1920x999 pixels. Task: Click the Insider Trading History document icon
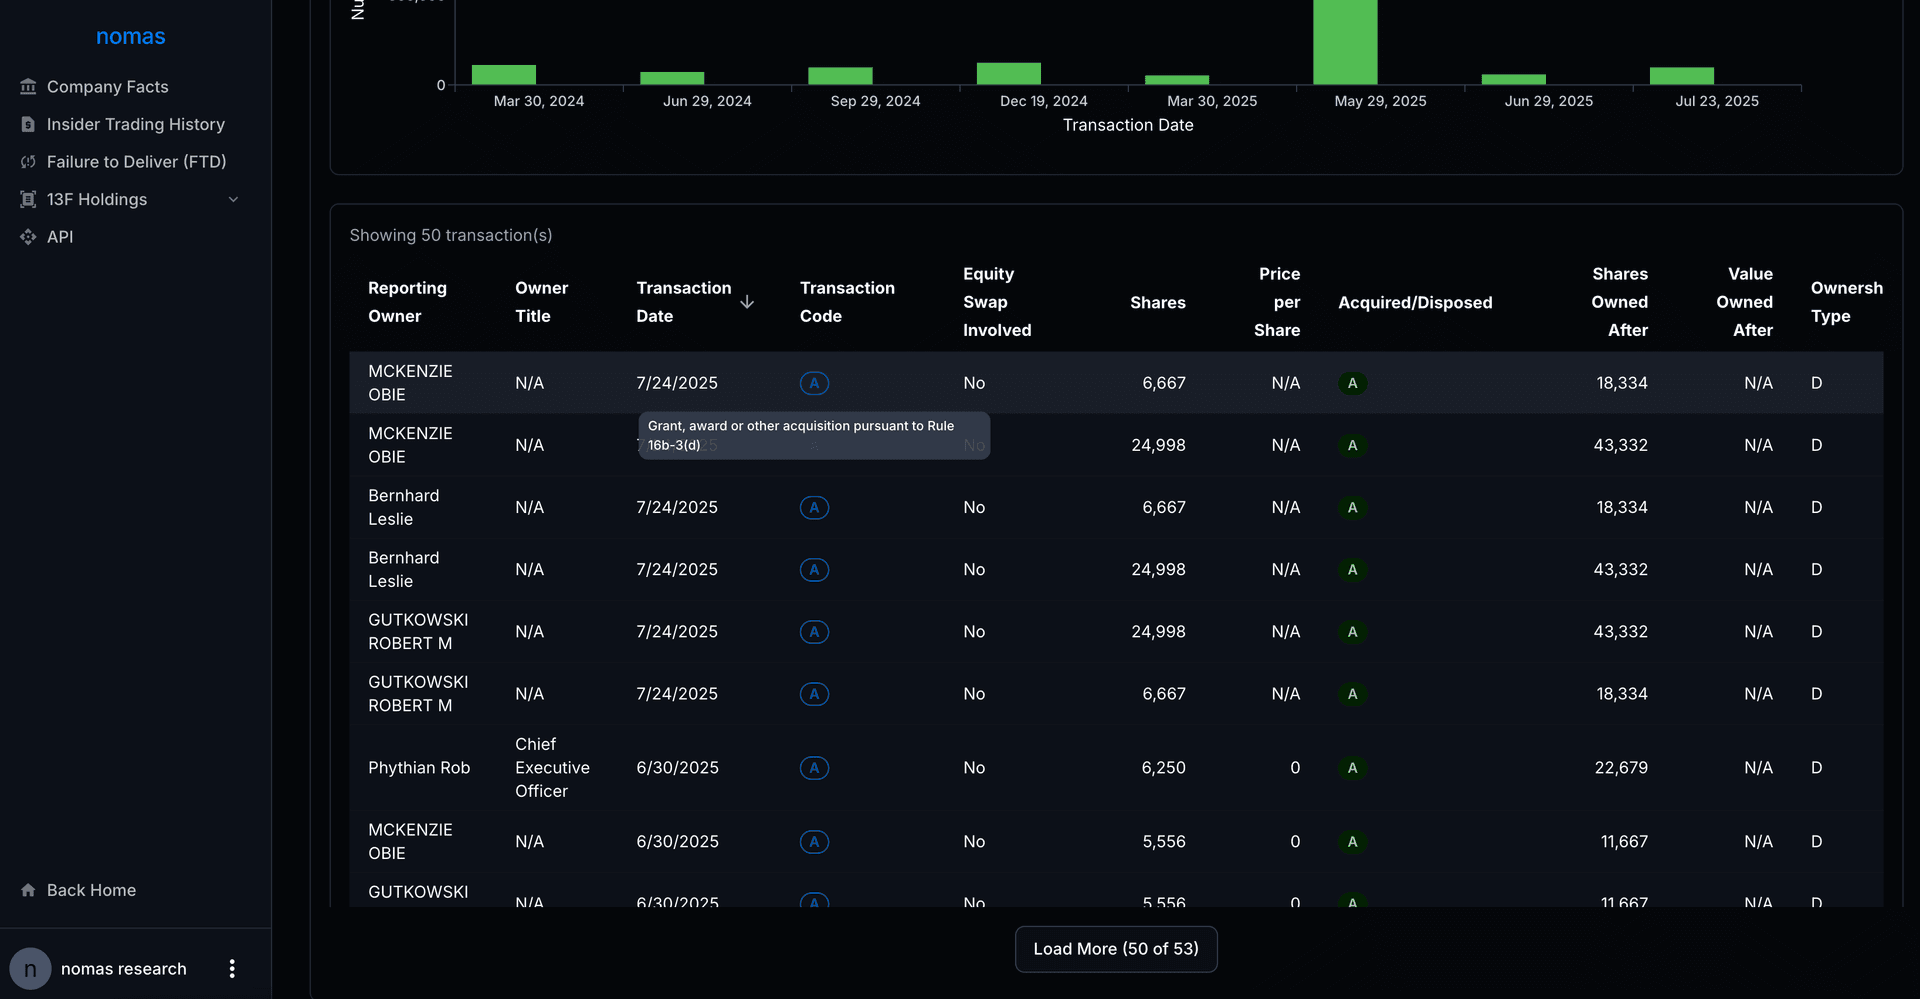coord(28,125)
